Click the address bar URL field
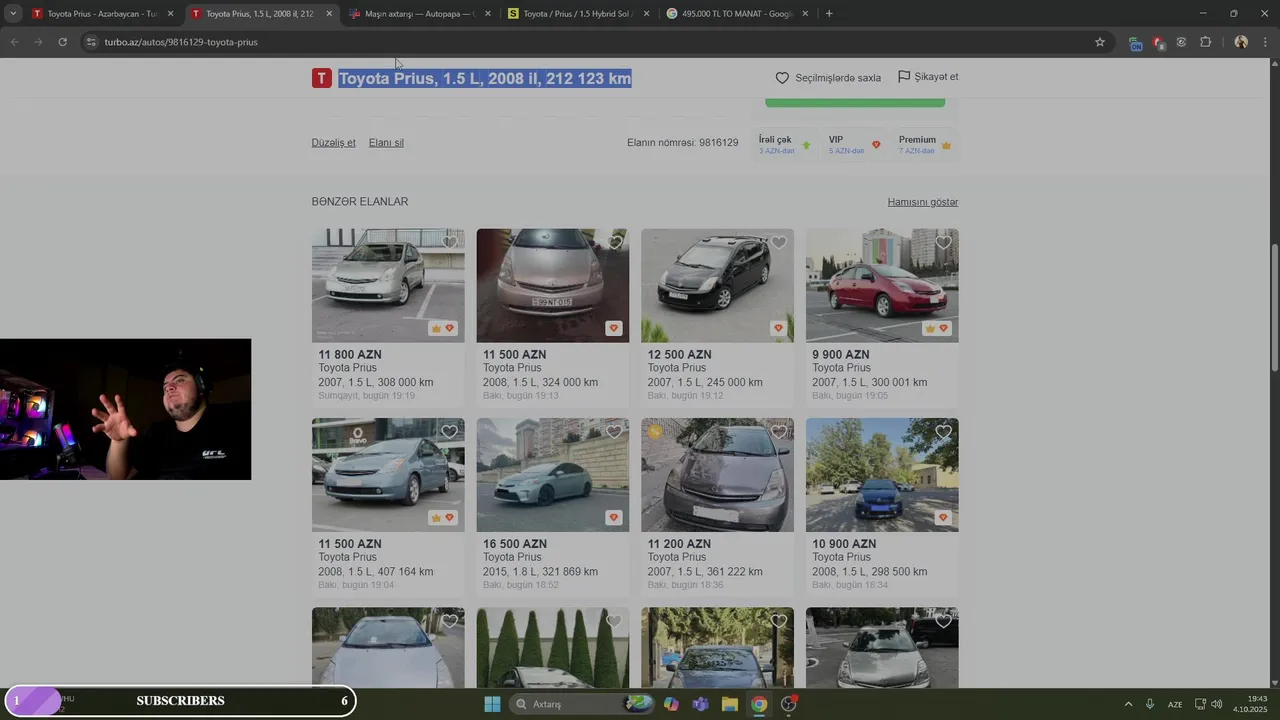The height and width of the screenshot is (720, 1280). (590, 42)
